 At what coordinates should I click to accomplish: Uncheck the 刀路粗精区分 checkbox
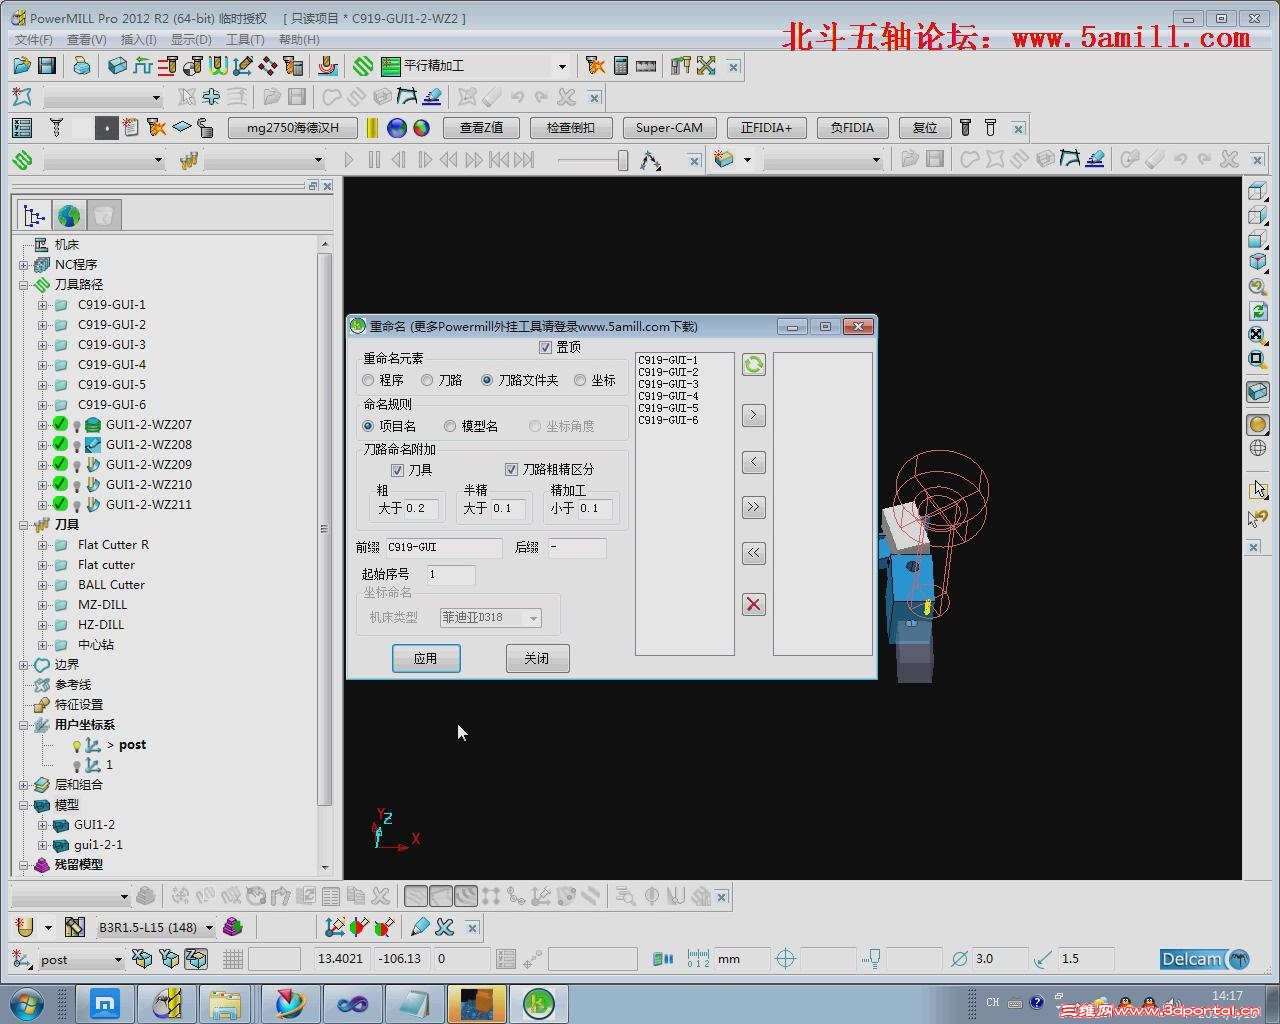point(511,469)
